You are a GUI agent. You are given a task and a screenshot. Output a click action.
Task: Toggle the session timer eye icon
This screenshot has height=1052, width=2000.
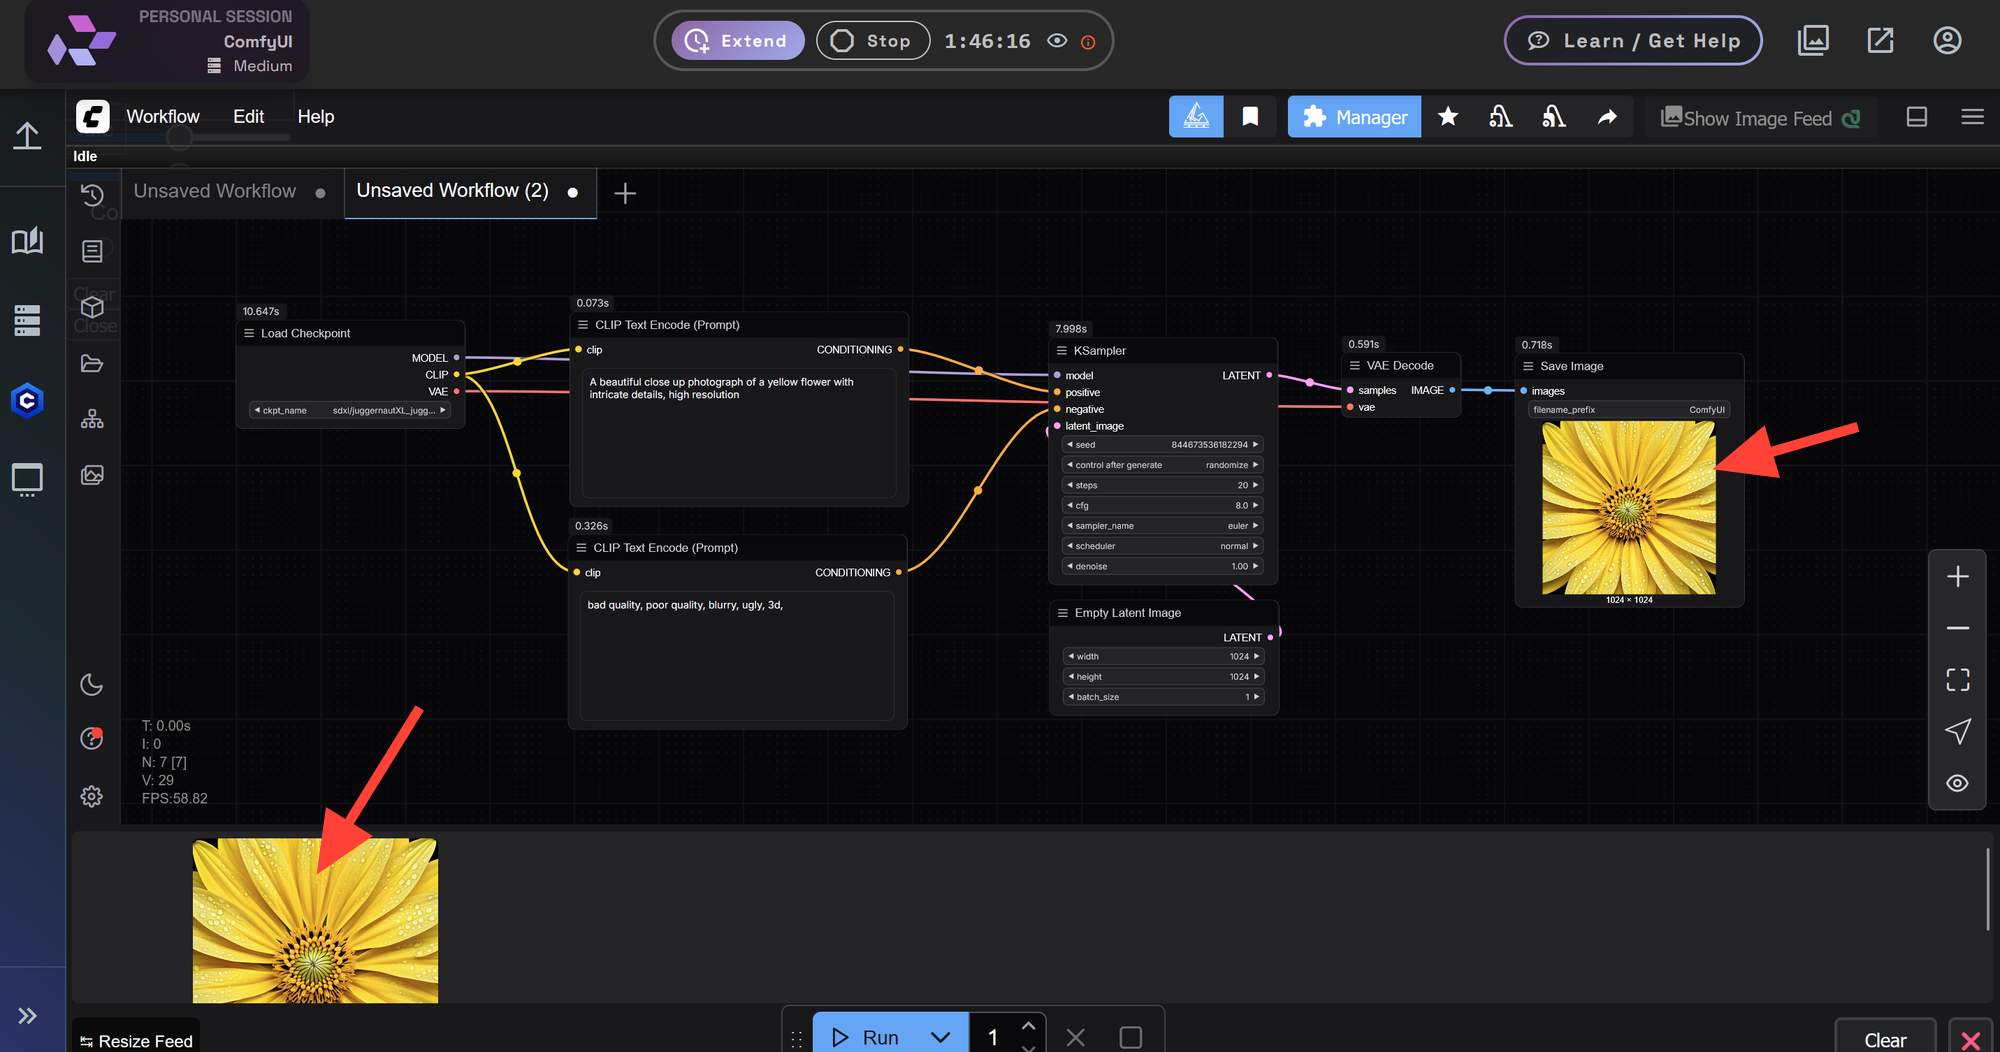tap(1057, 41)
